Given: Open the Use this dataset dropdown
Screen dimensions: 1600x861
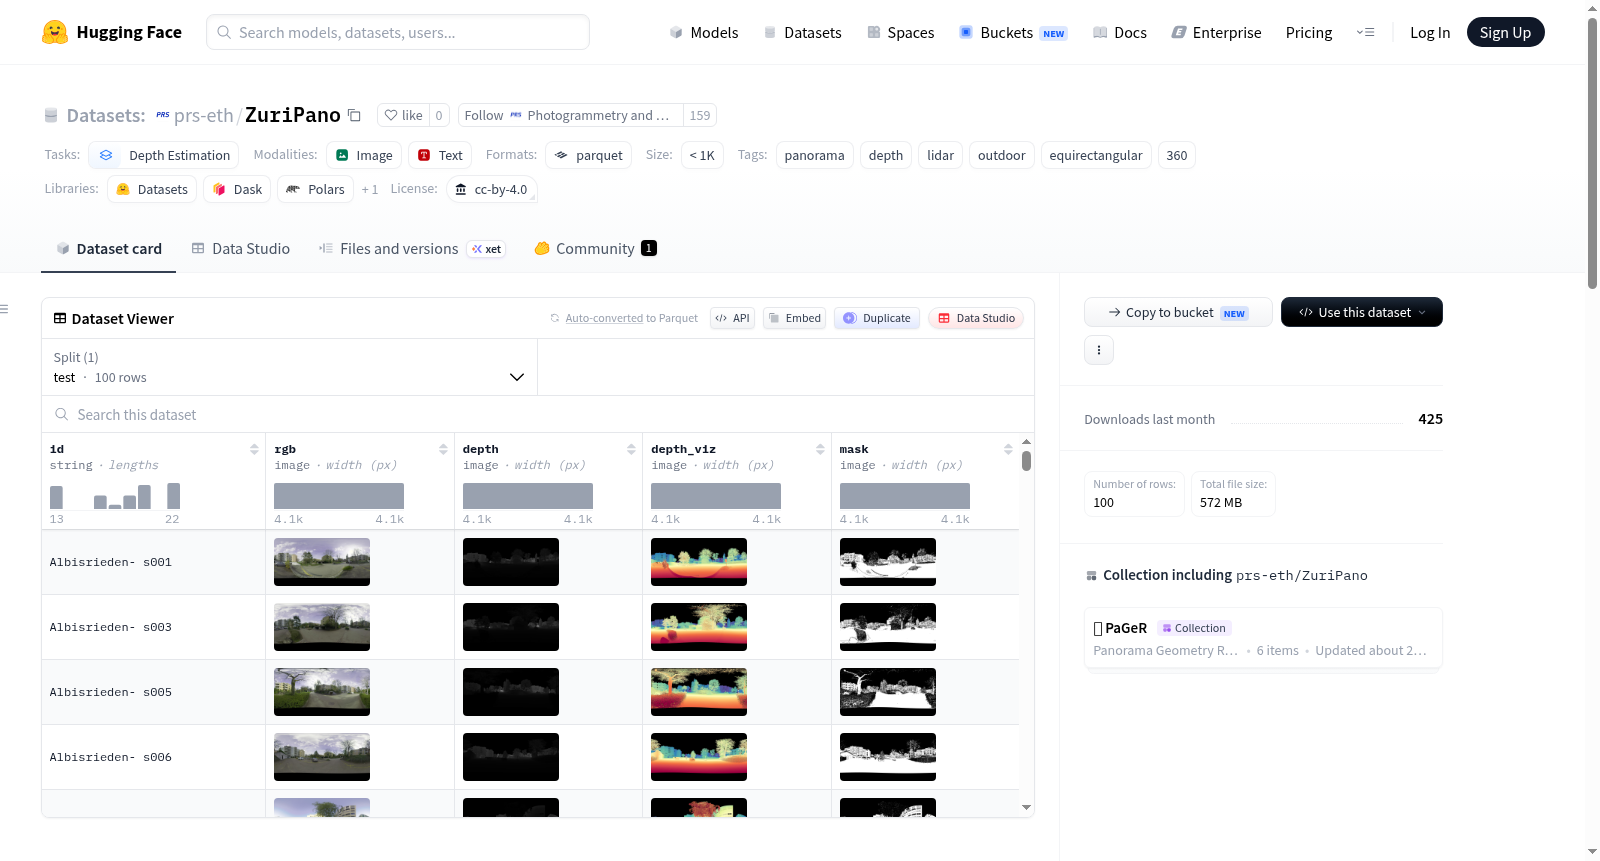Looking at the screenshot, I should (1362, 312).
